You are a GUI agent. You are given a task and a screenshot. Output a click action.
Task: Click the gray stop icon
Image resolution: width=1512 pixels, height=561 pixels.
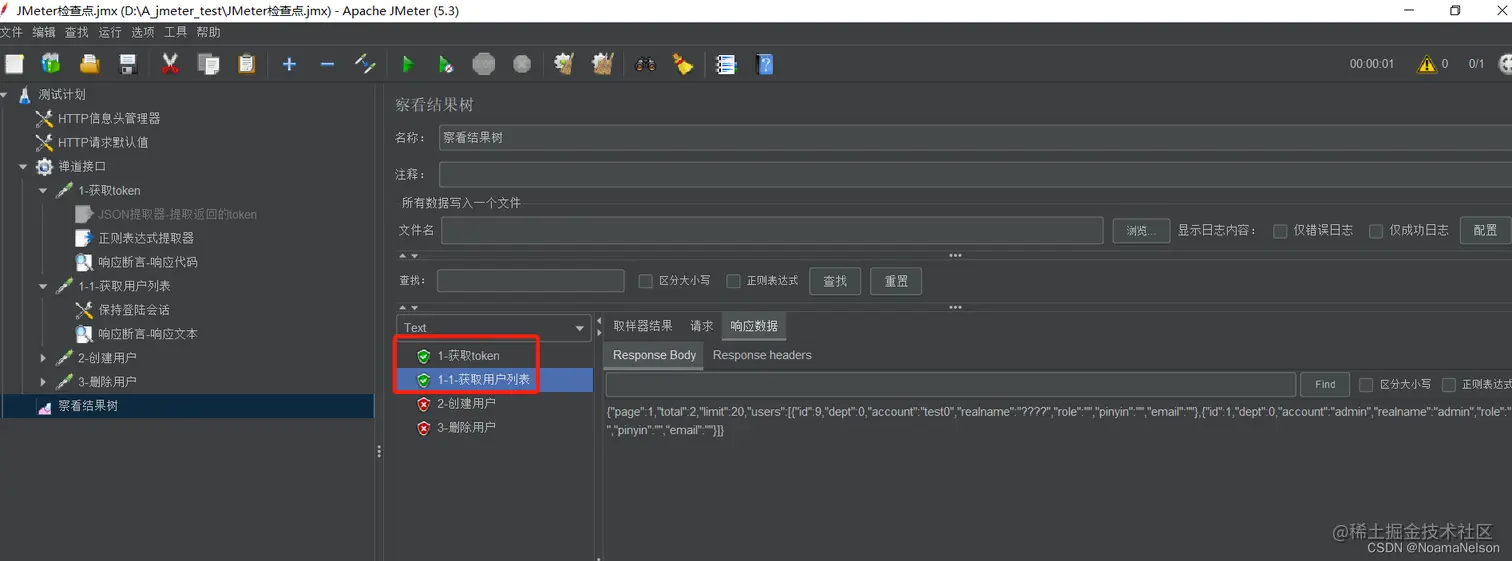click(x=484, y=64)
